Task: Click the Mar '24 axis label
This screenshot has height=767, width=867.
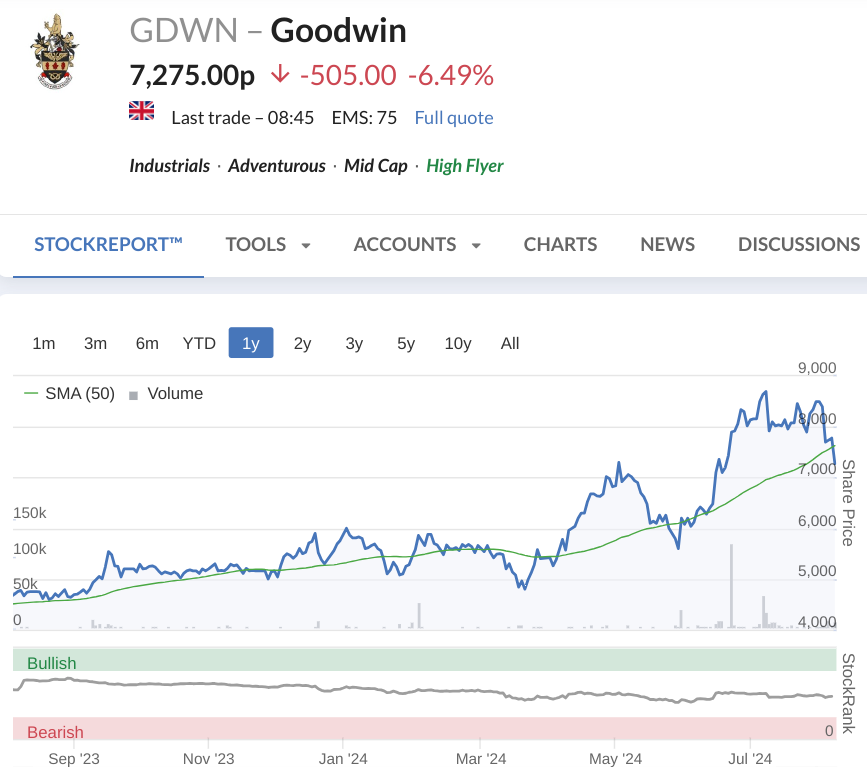Action: tap(480, 758)
